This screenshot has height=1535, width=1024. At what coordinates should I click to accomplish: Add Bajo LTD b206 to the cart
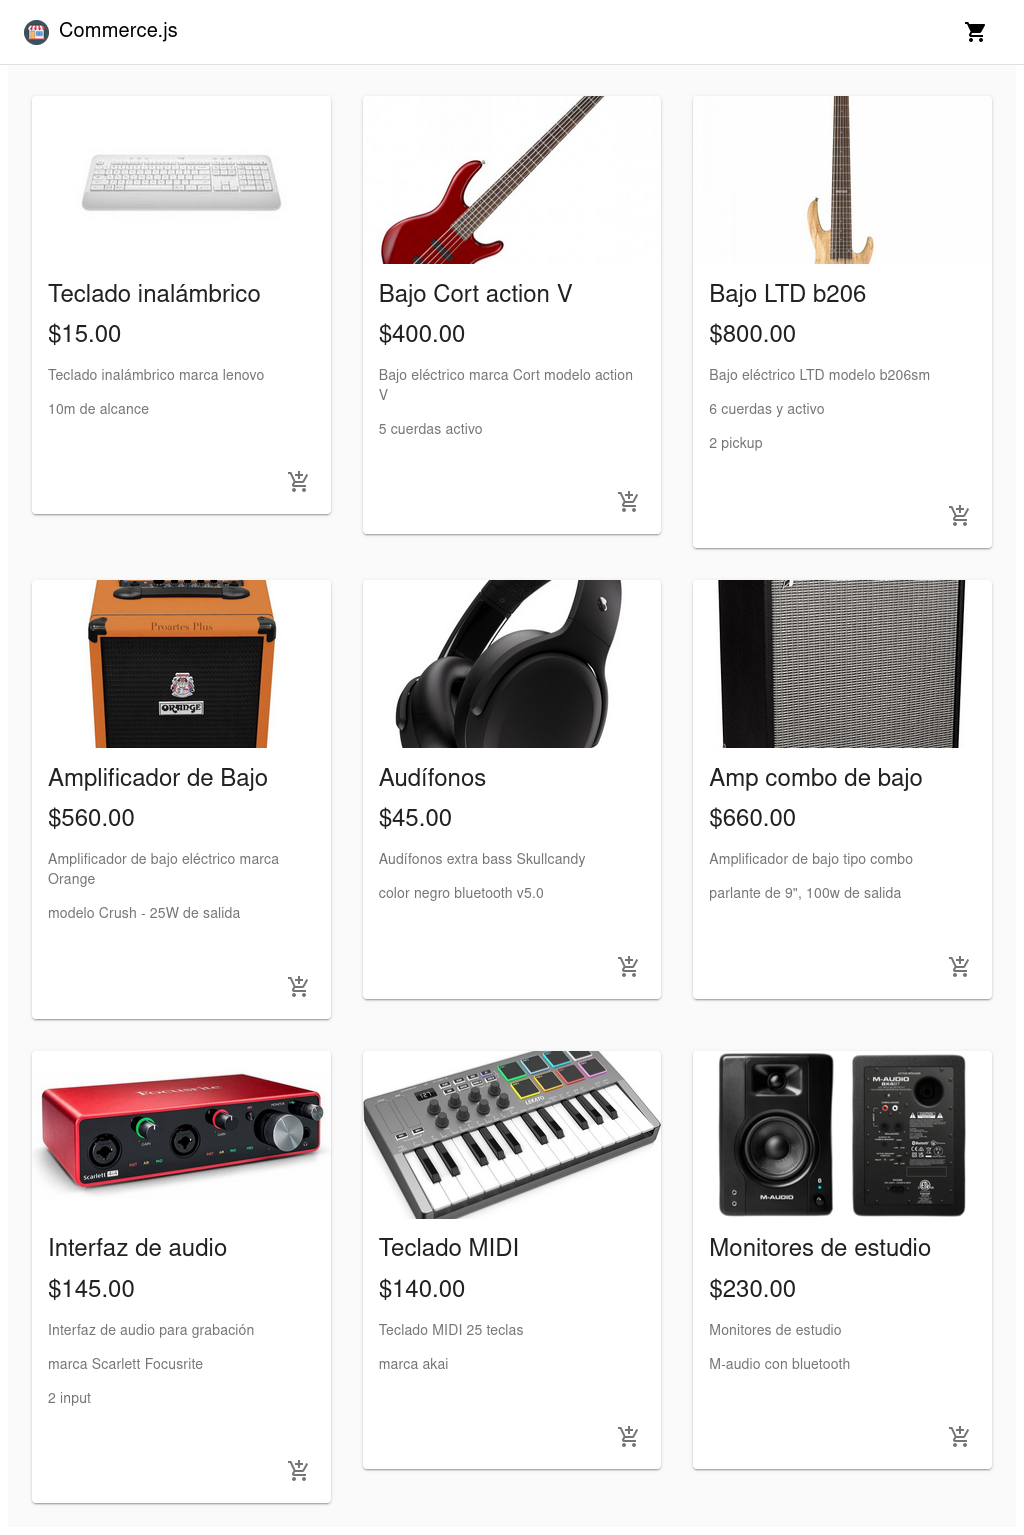pos(959,515)
